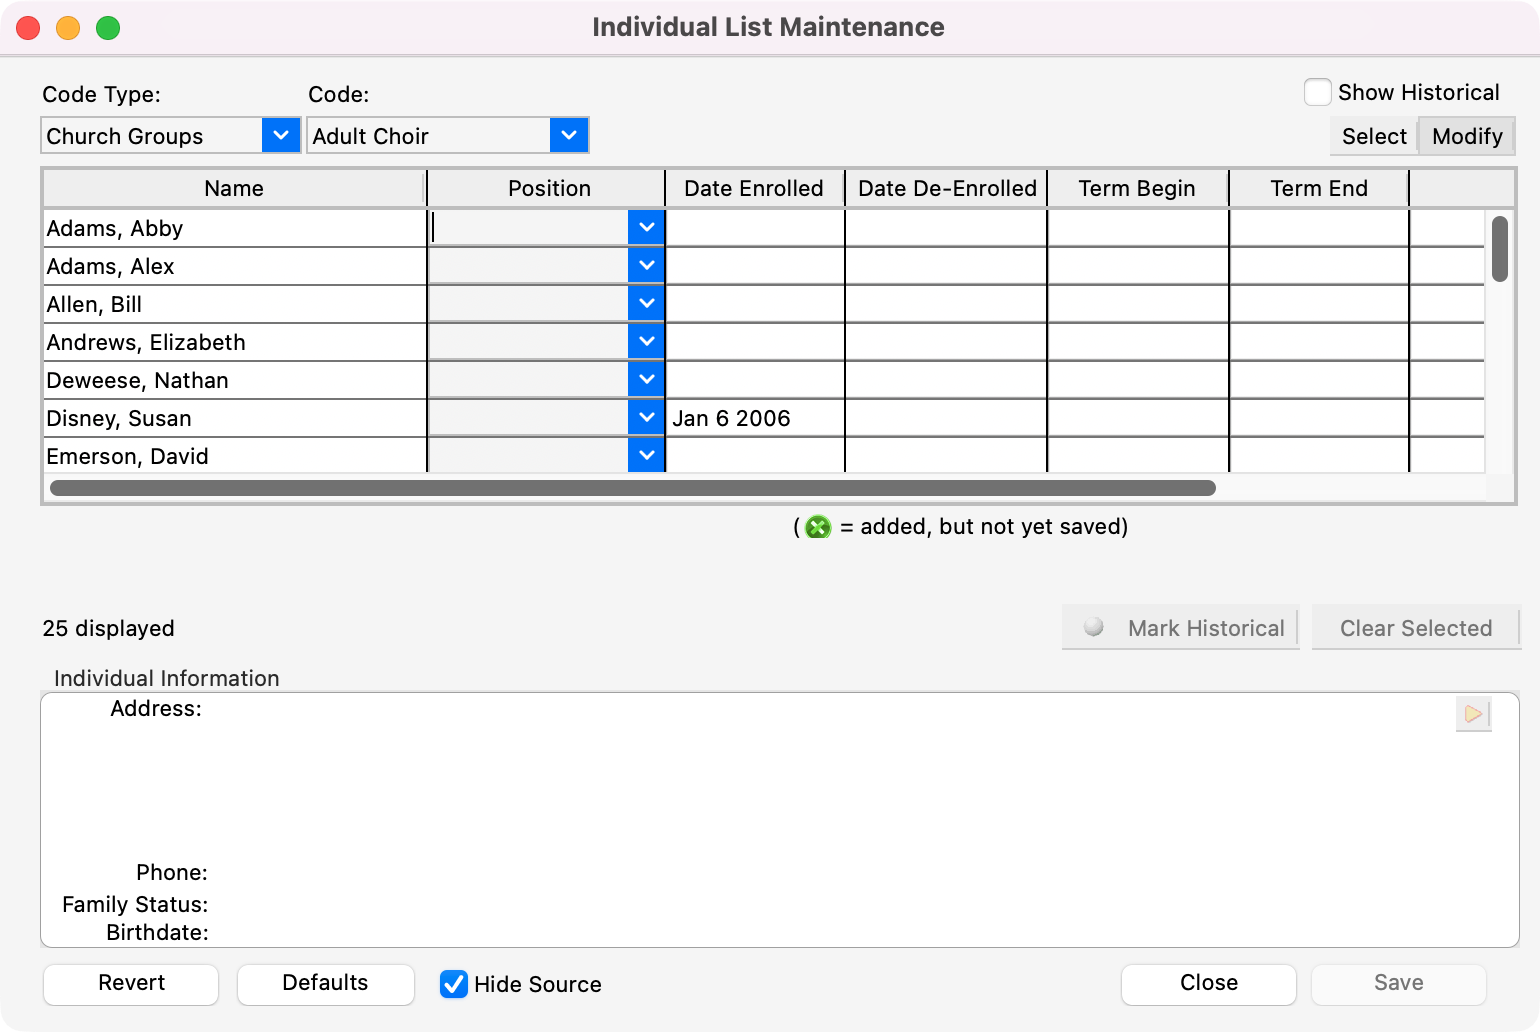Switch to the Modify tab
The height and width of the screenshot is (1032, 1540).
pos(1467,136)
